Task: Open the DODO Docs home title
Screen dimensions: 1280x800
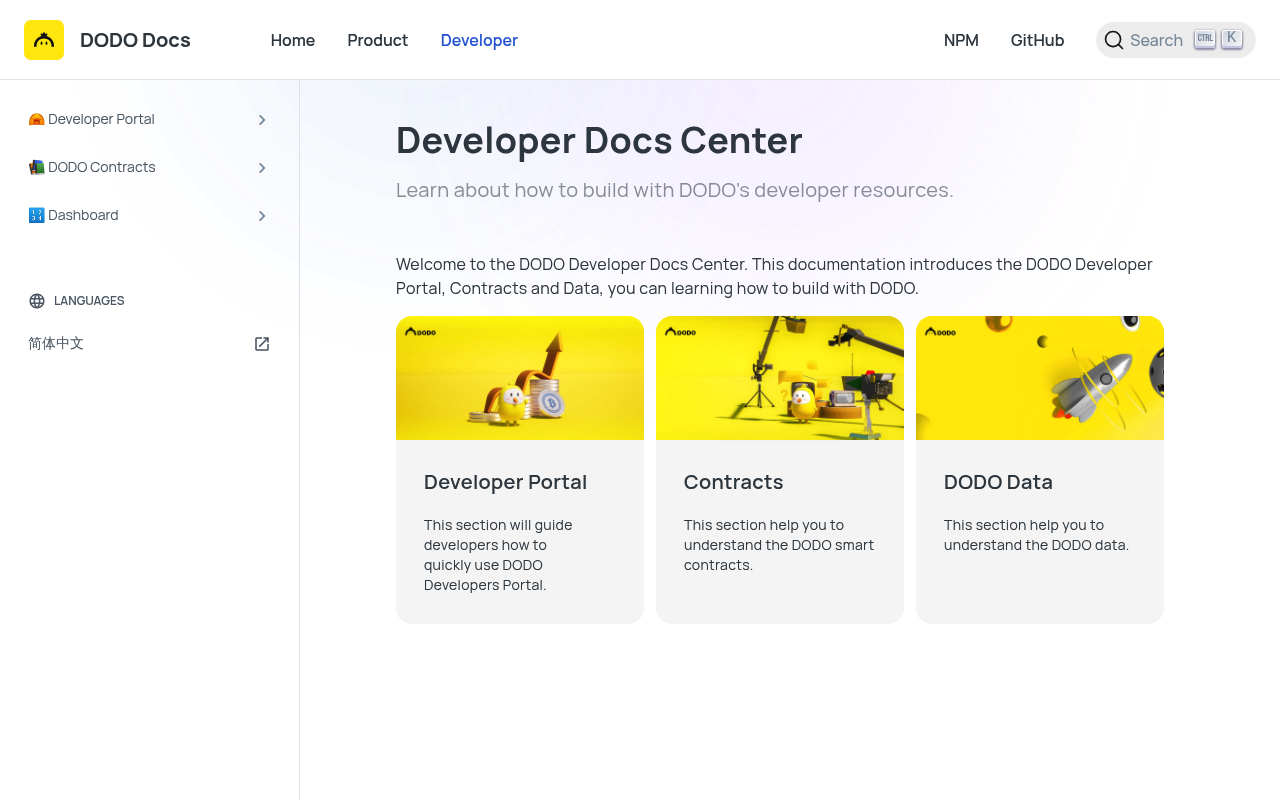Action: [x=135, y=40]
